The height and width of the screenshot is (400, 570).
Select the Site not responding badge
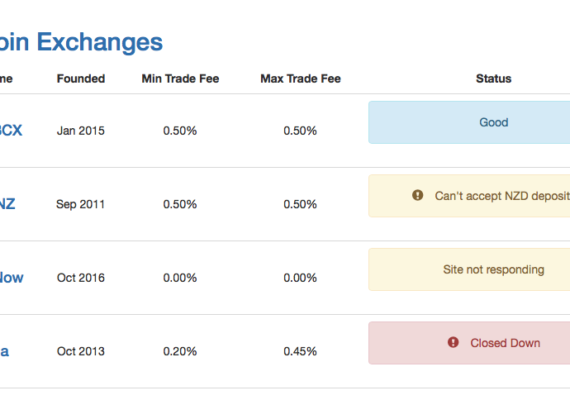[x=469, y=269]
